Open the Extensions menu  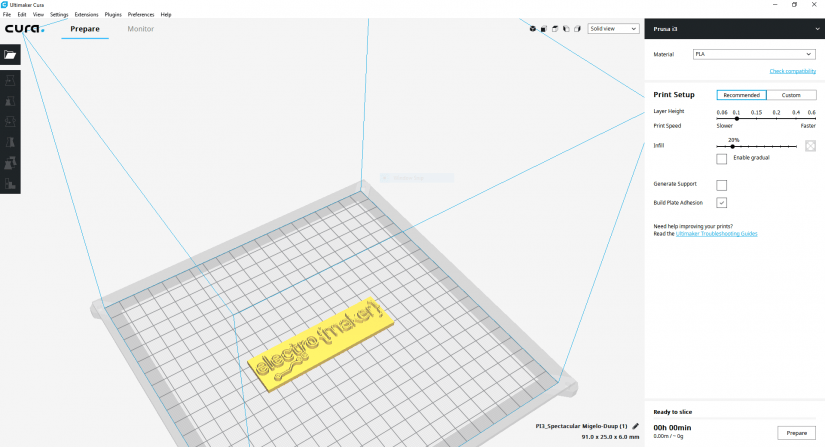click(x=86, y=15)
